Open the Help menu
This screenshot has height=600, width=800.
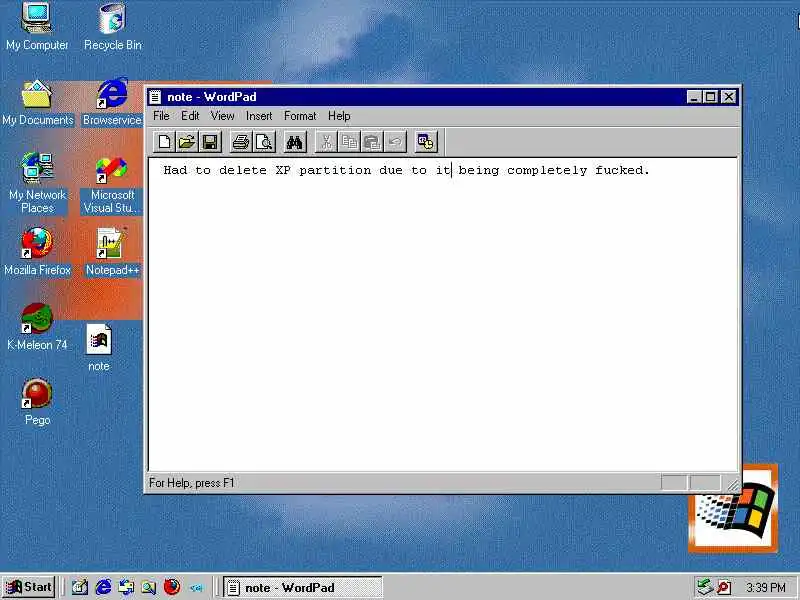click(x=339, y=116)
